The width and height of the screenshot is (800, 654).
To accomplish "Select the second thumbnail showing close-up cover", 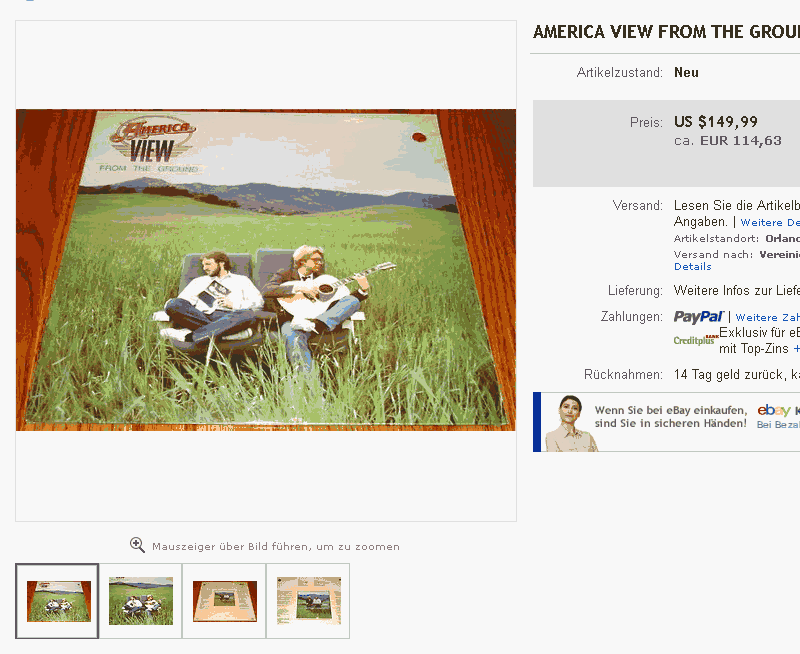I will click(141, 601).
